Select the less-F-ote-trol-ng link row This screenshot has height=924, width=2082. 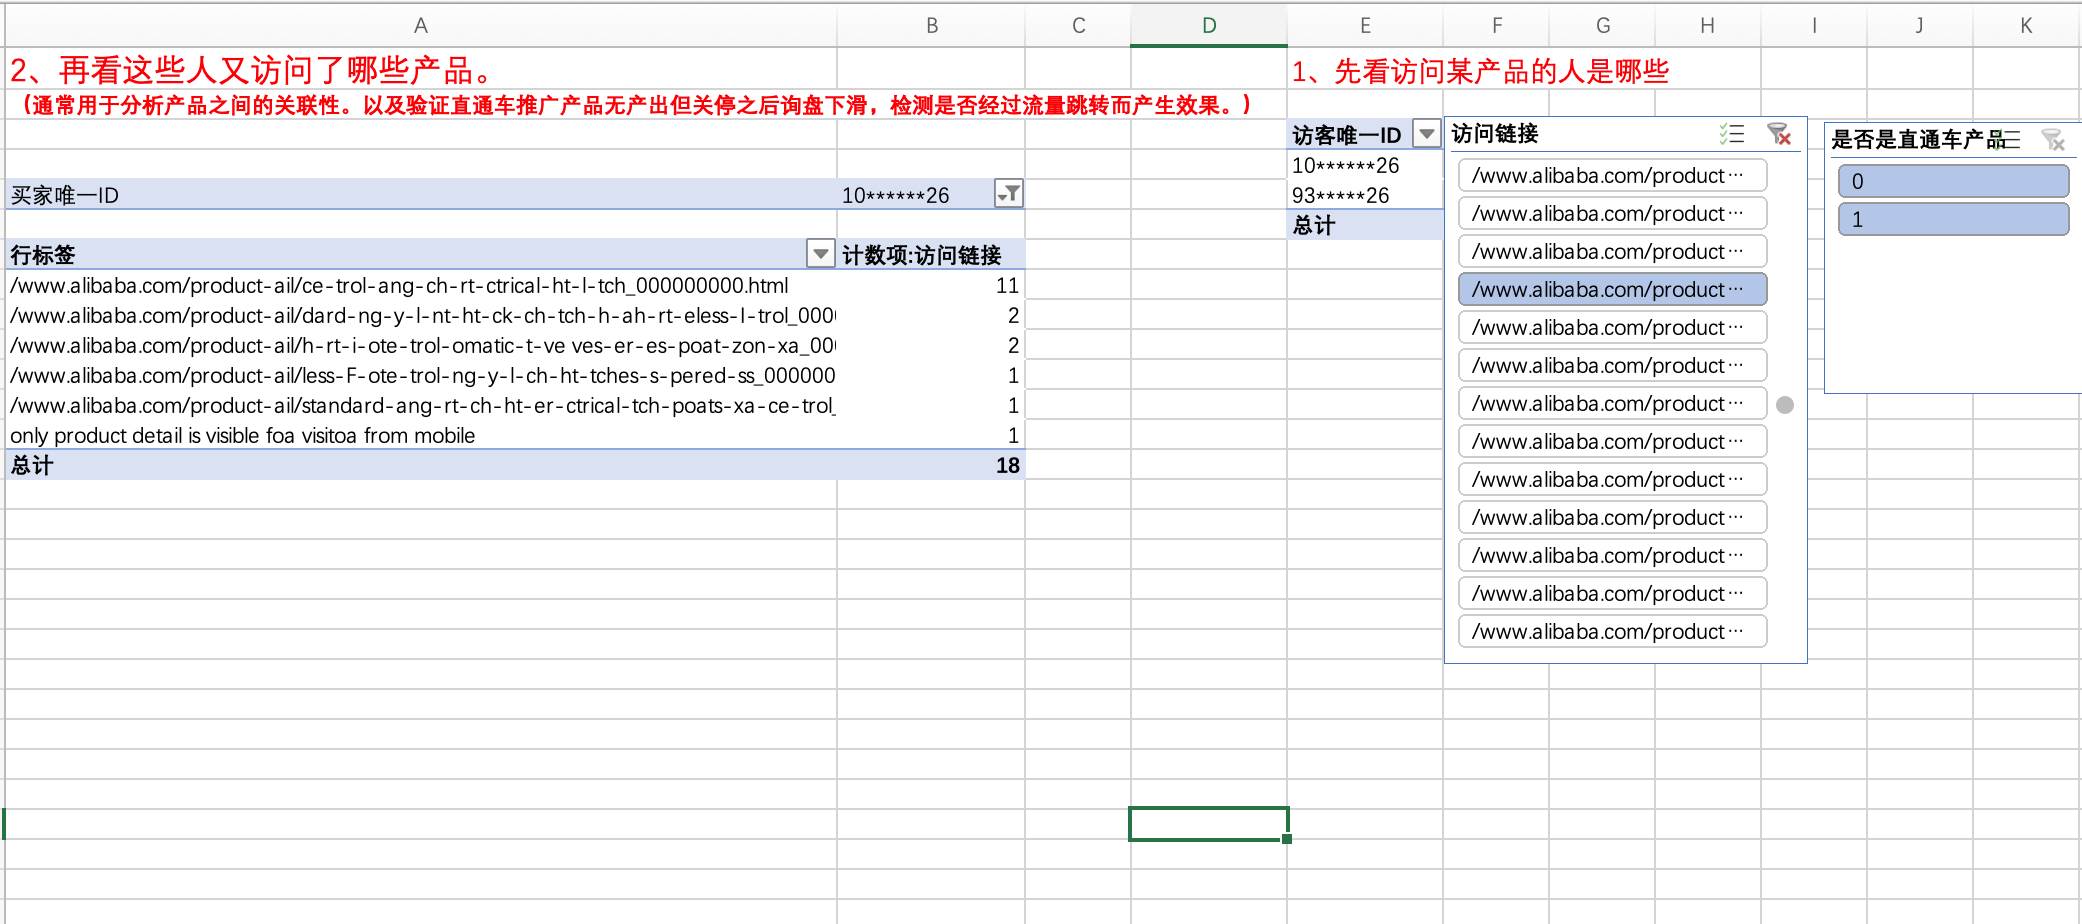pyautogui.click(x=421, y=375)
